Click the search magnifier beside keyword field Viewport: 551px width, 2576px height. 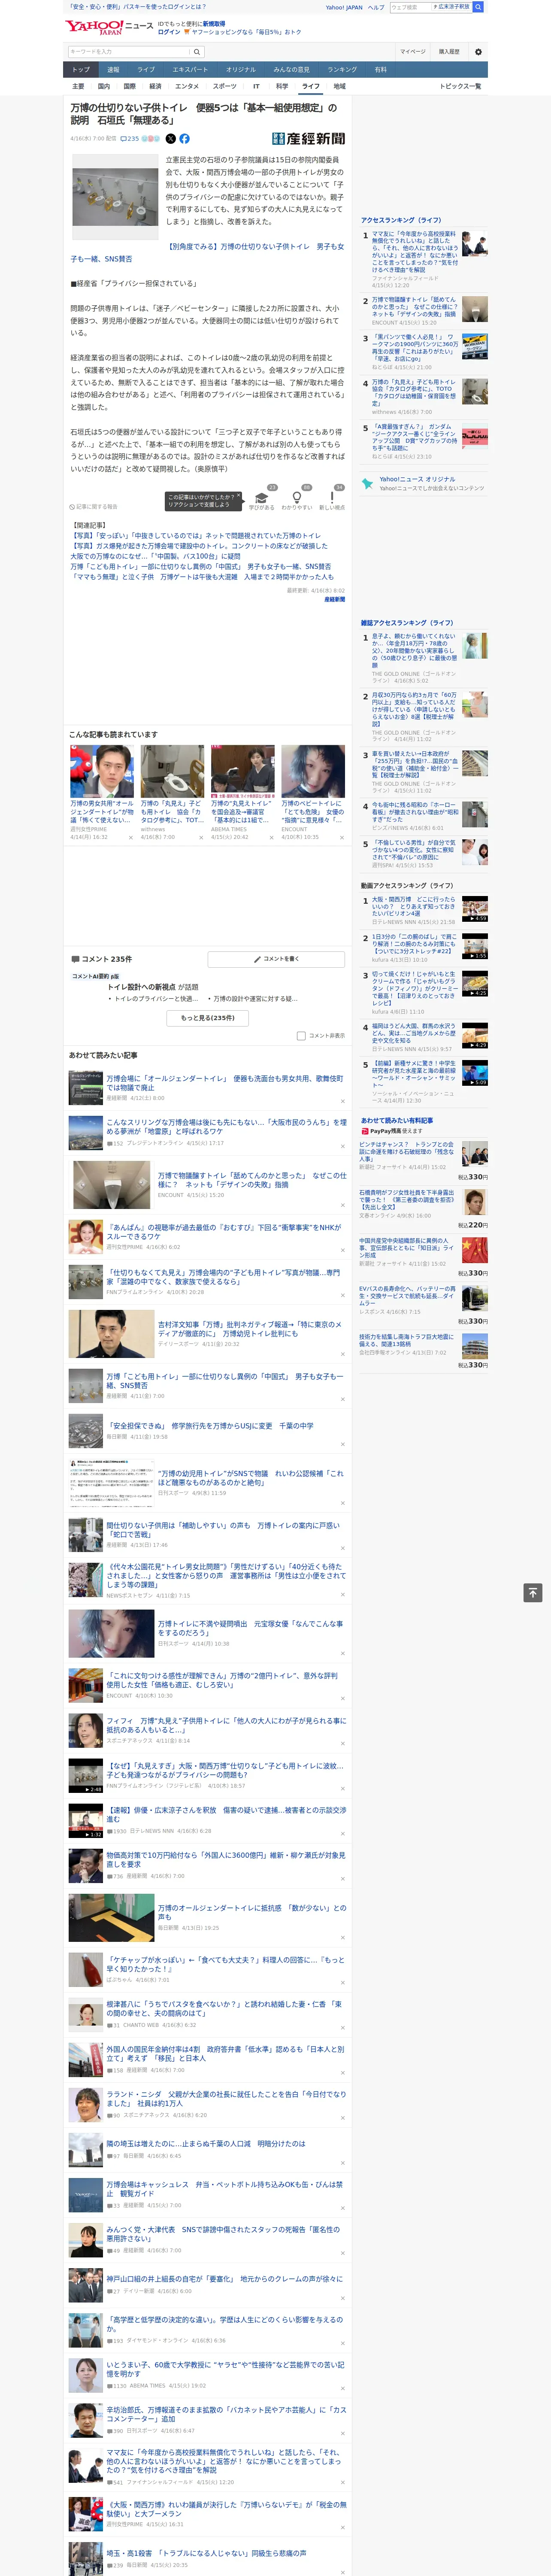[197, 51]
